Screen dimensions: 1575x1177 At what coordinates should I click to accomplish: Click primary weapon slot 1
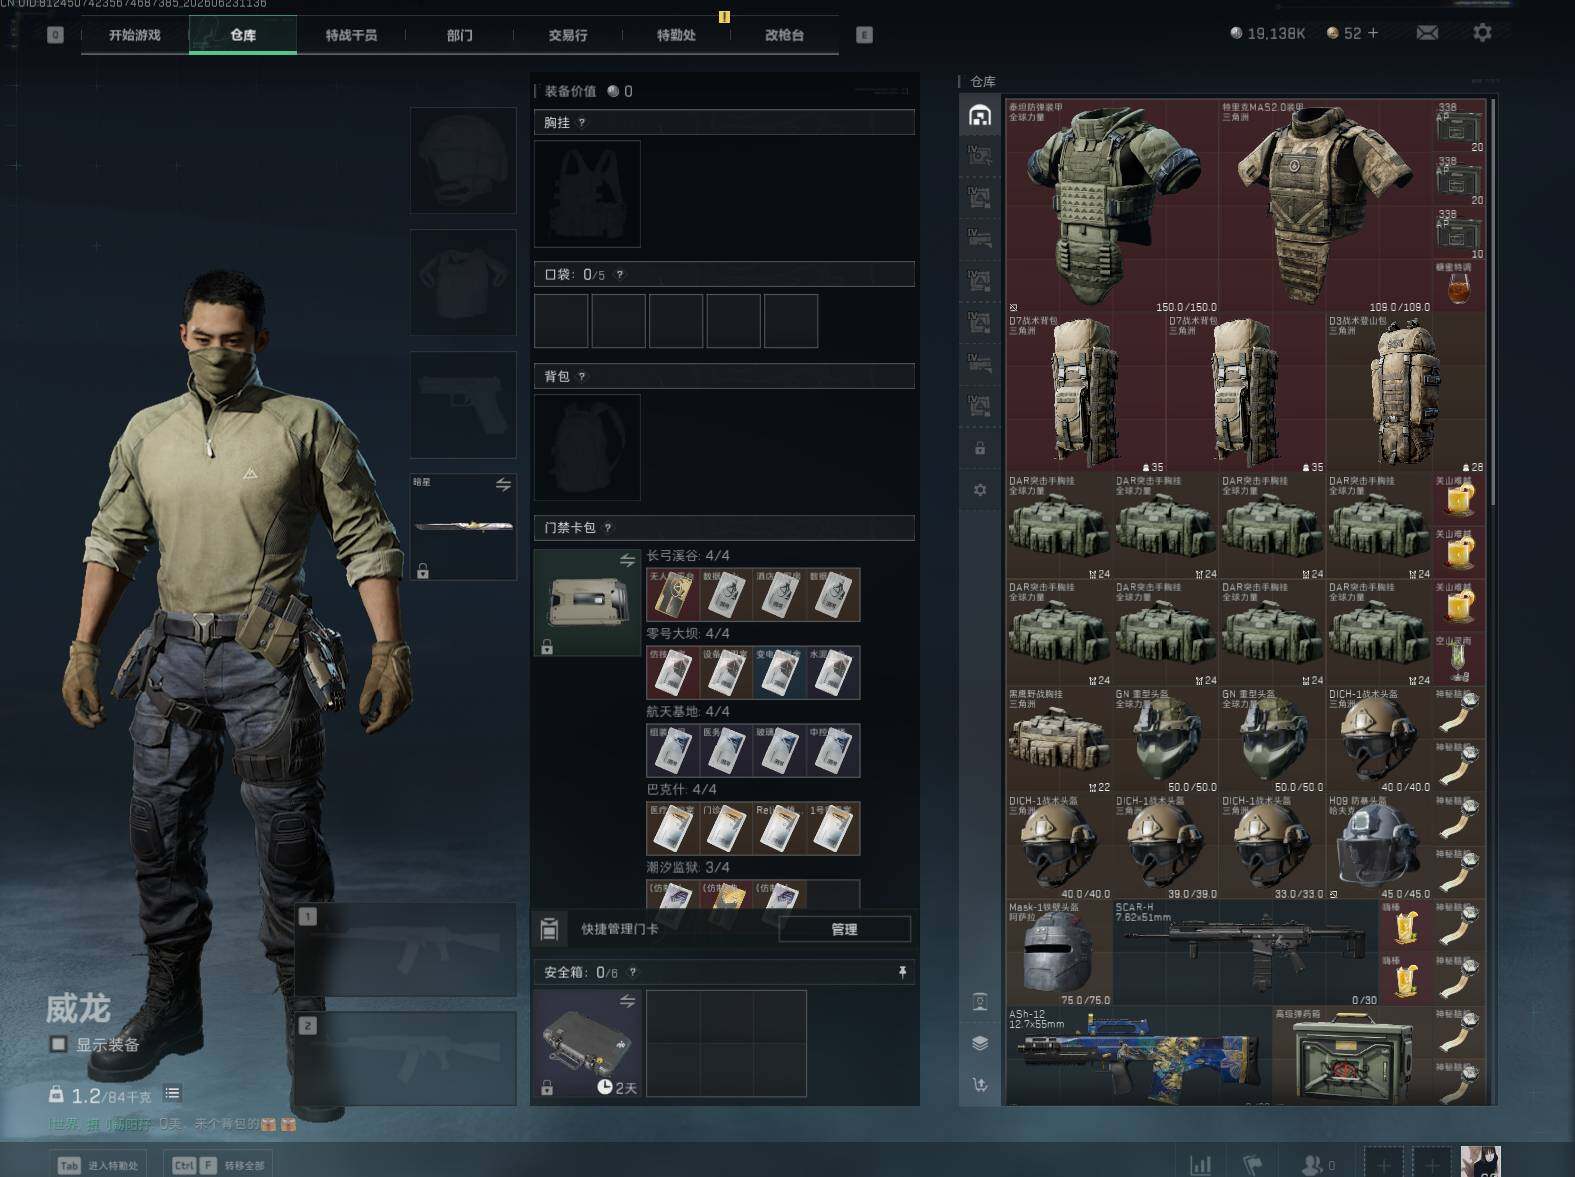pos(406,950)
